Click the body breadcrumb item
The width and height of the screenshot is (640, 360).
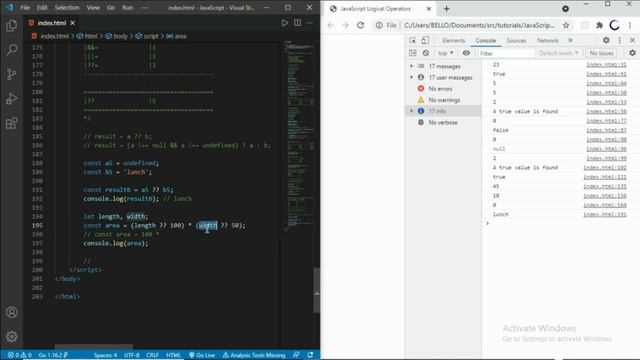[117, 36]
